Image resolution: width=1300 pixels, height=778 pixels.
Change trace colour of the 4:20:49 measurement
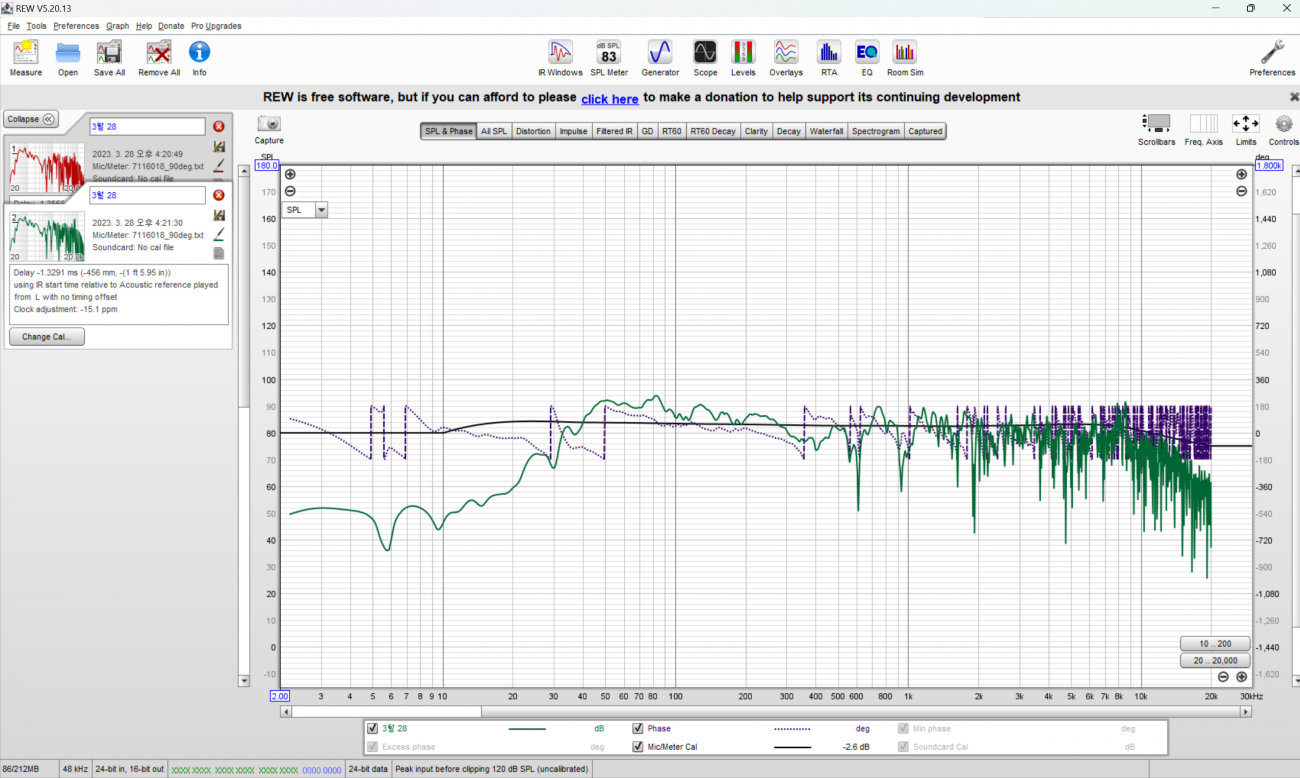coord(218,165)
